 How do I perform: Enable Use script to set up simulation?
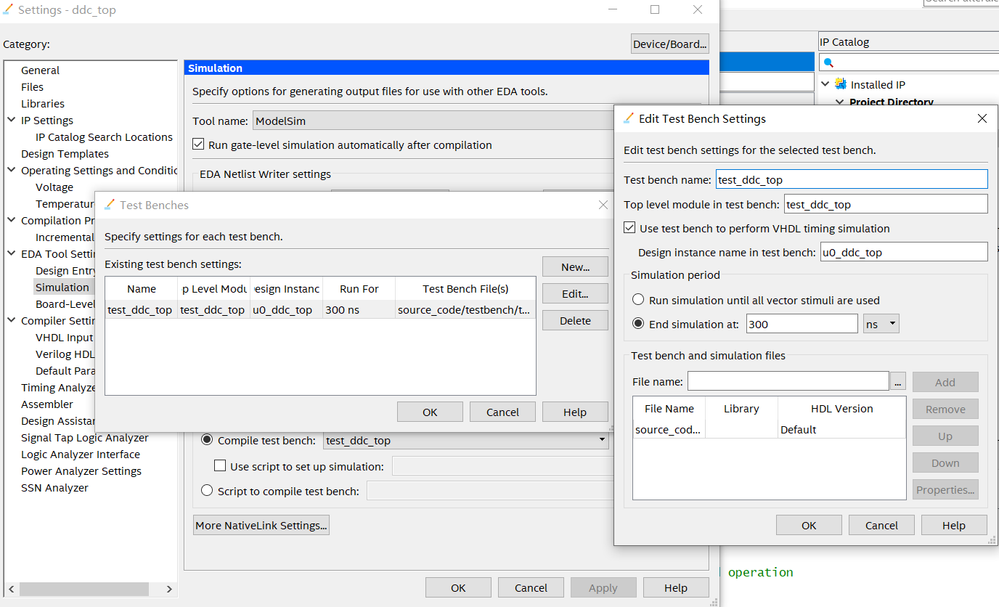pos(220,466)
